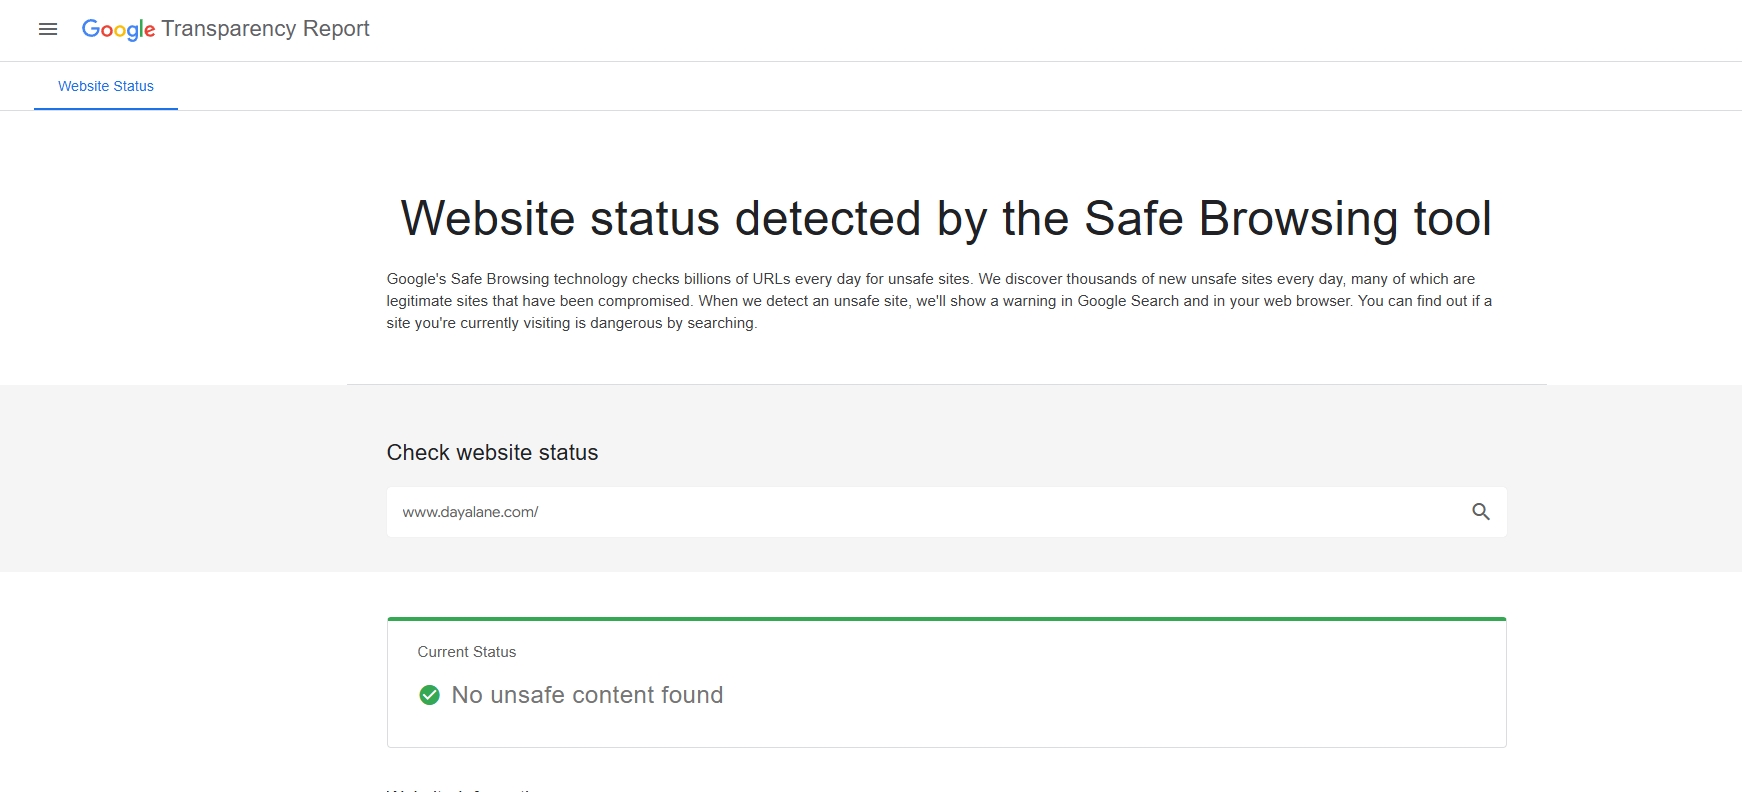Click the Transparency Report header title
This screenshot has height=792, width=1742.
[265, 29]
